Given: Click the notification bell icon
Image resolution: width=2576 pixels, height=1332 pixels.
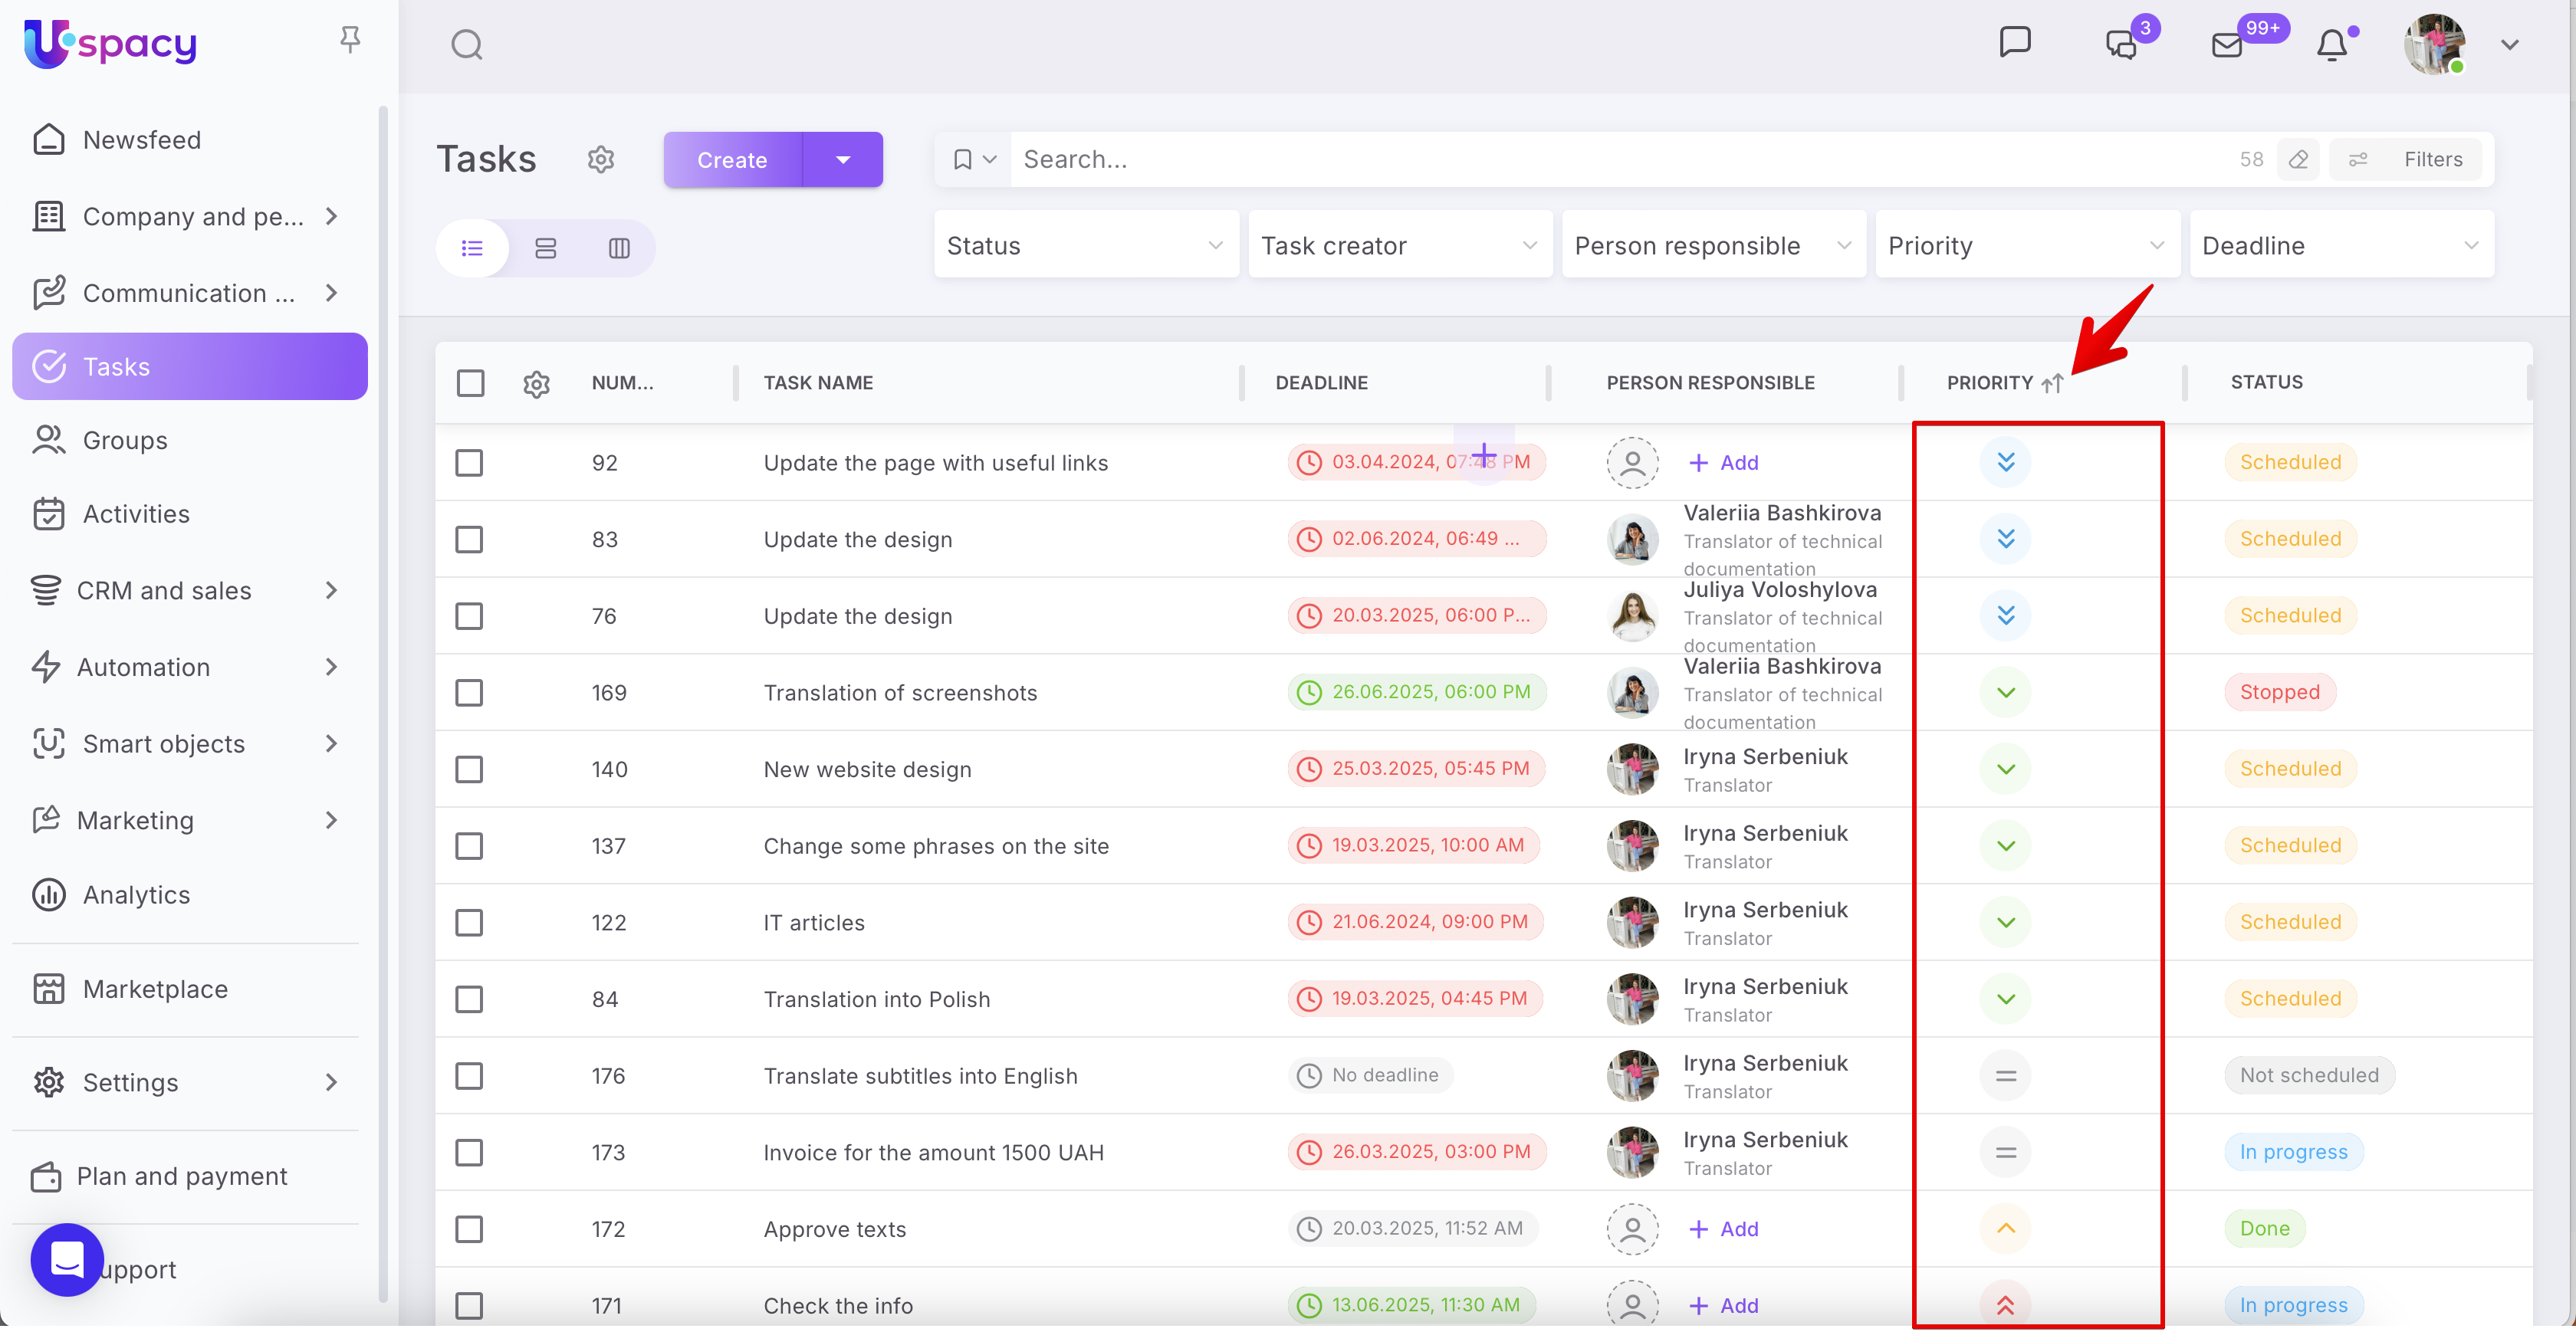Looking at the screenshot, I should pyautogui.click(x=2331, y=45).
